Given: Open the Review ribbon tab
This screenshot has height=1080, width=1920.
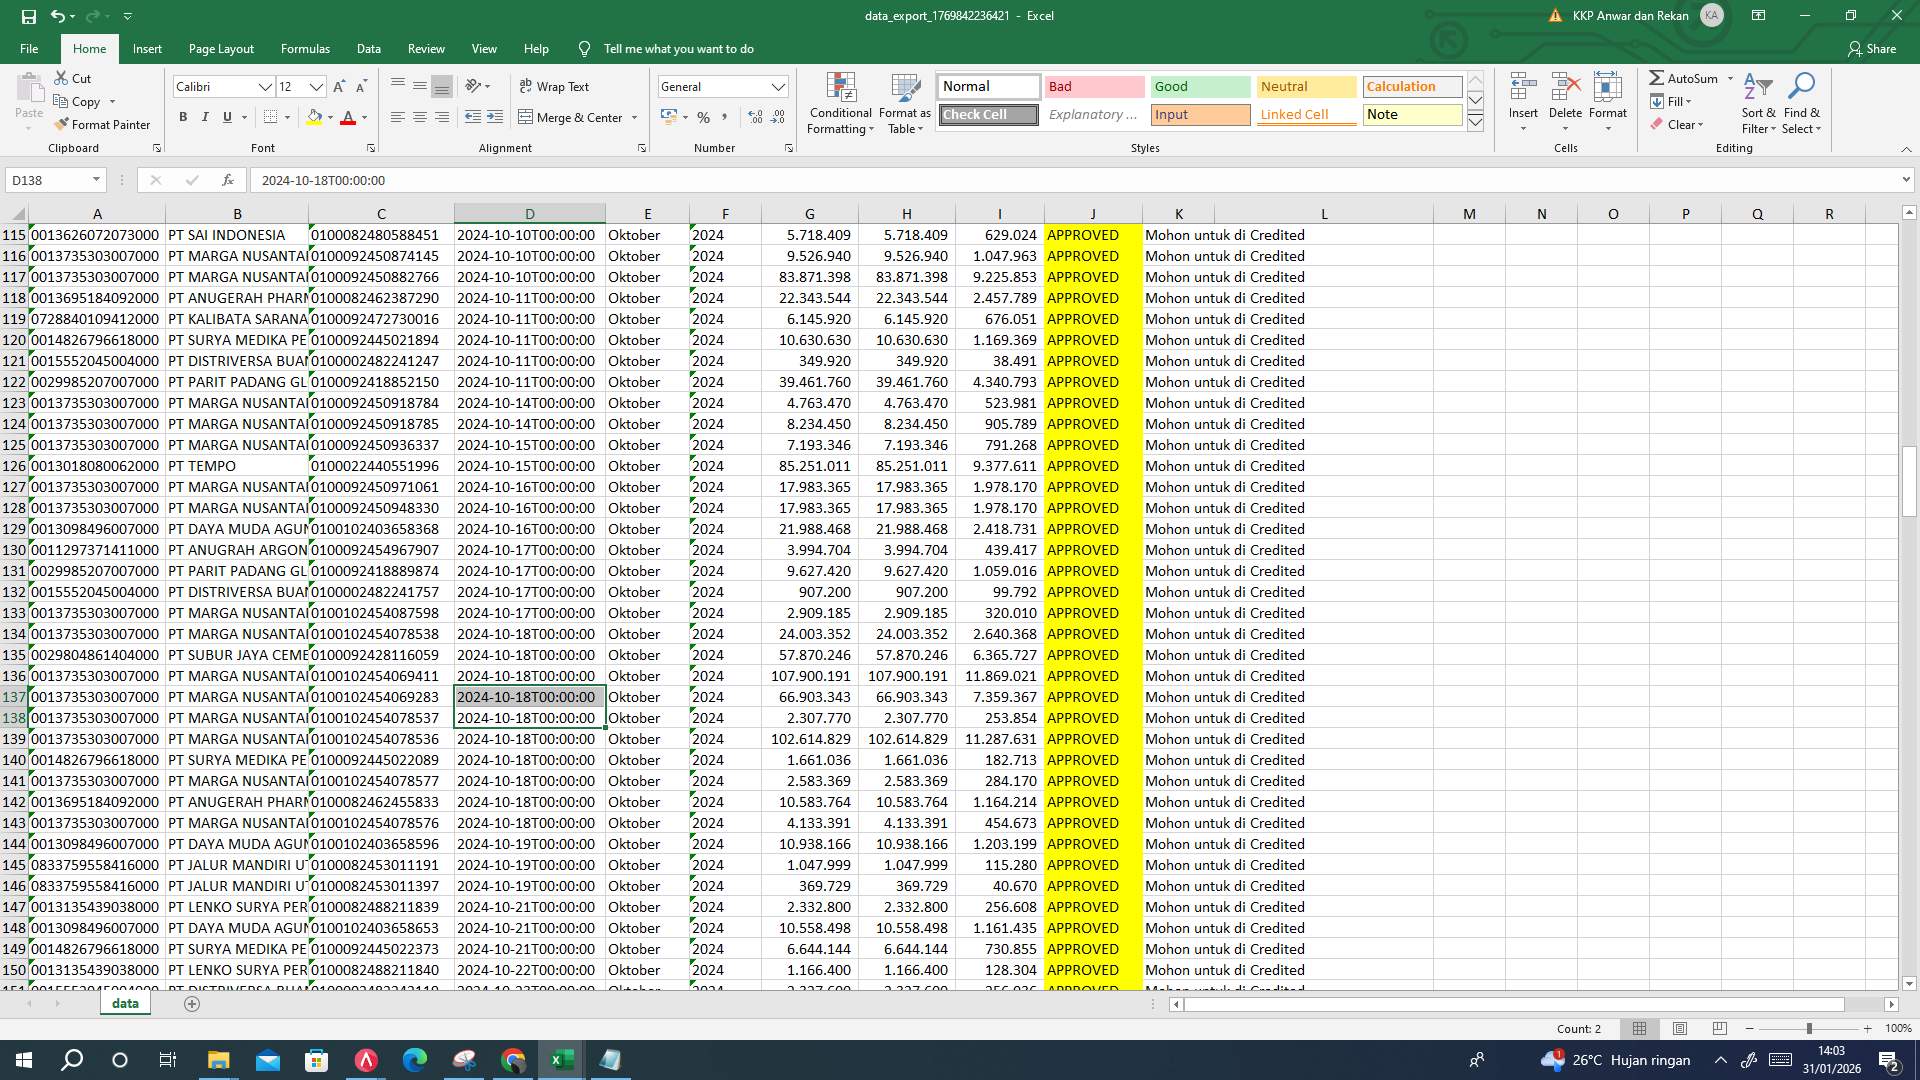Looking at the screenshot, I should tap(425, 48).
